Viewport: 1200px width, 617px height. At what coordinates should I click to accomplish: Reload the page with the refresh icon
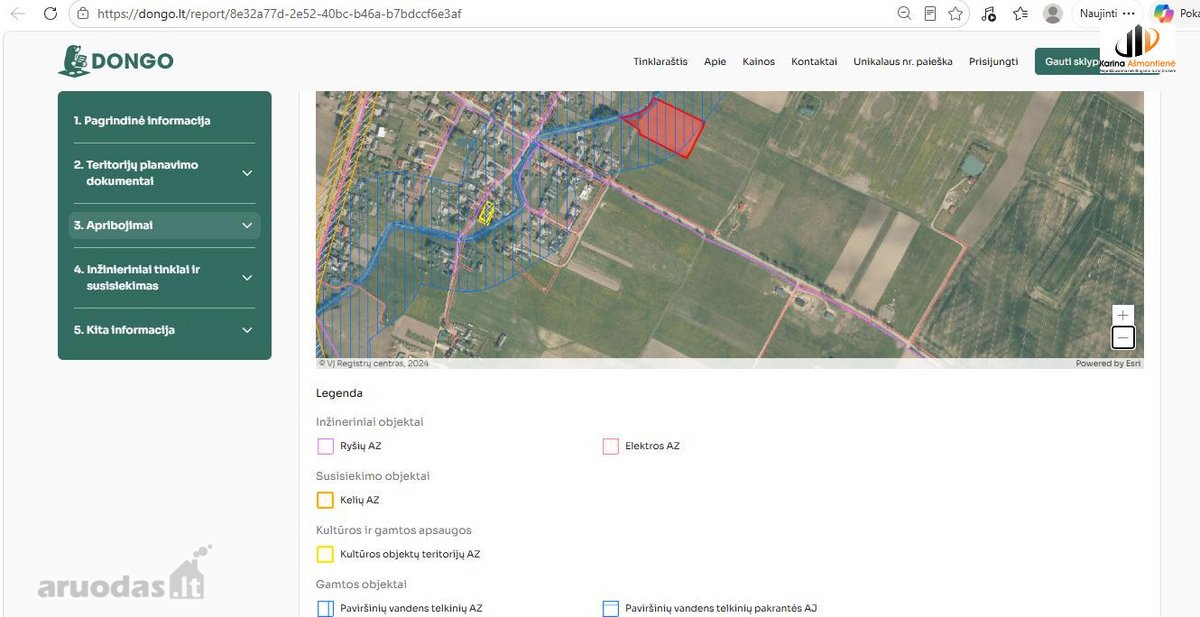click(x=51, y=14)
